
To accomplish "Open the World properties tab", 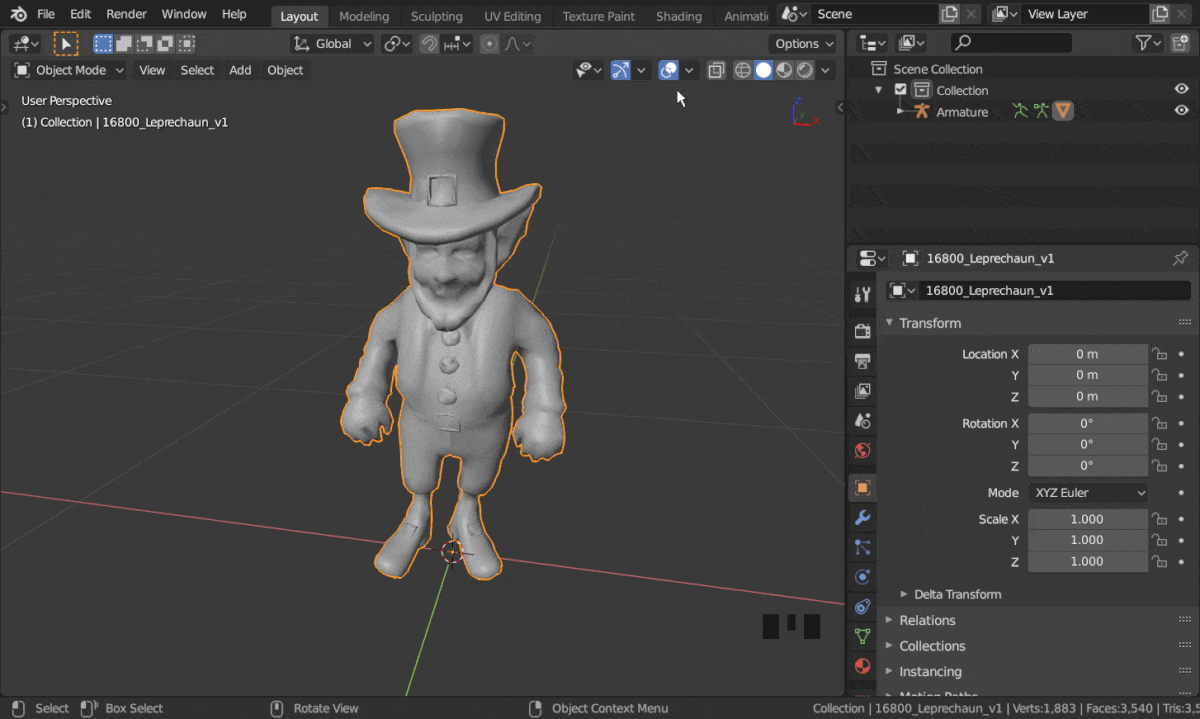I will click(862, 451).
